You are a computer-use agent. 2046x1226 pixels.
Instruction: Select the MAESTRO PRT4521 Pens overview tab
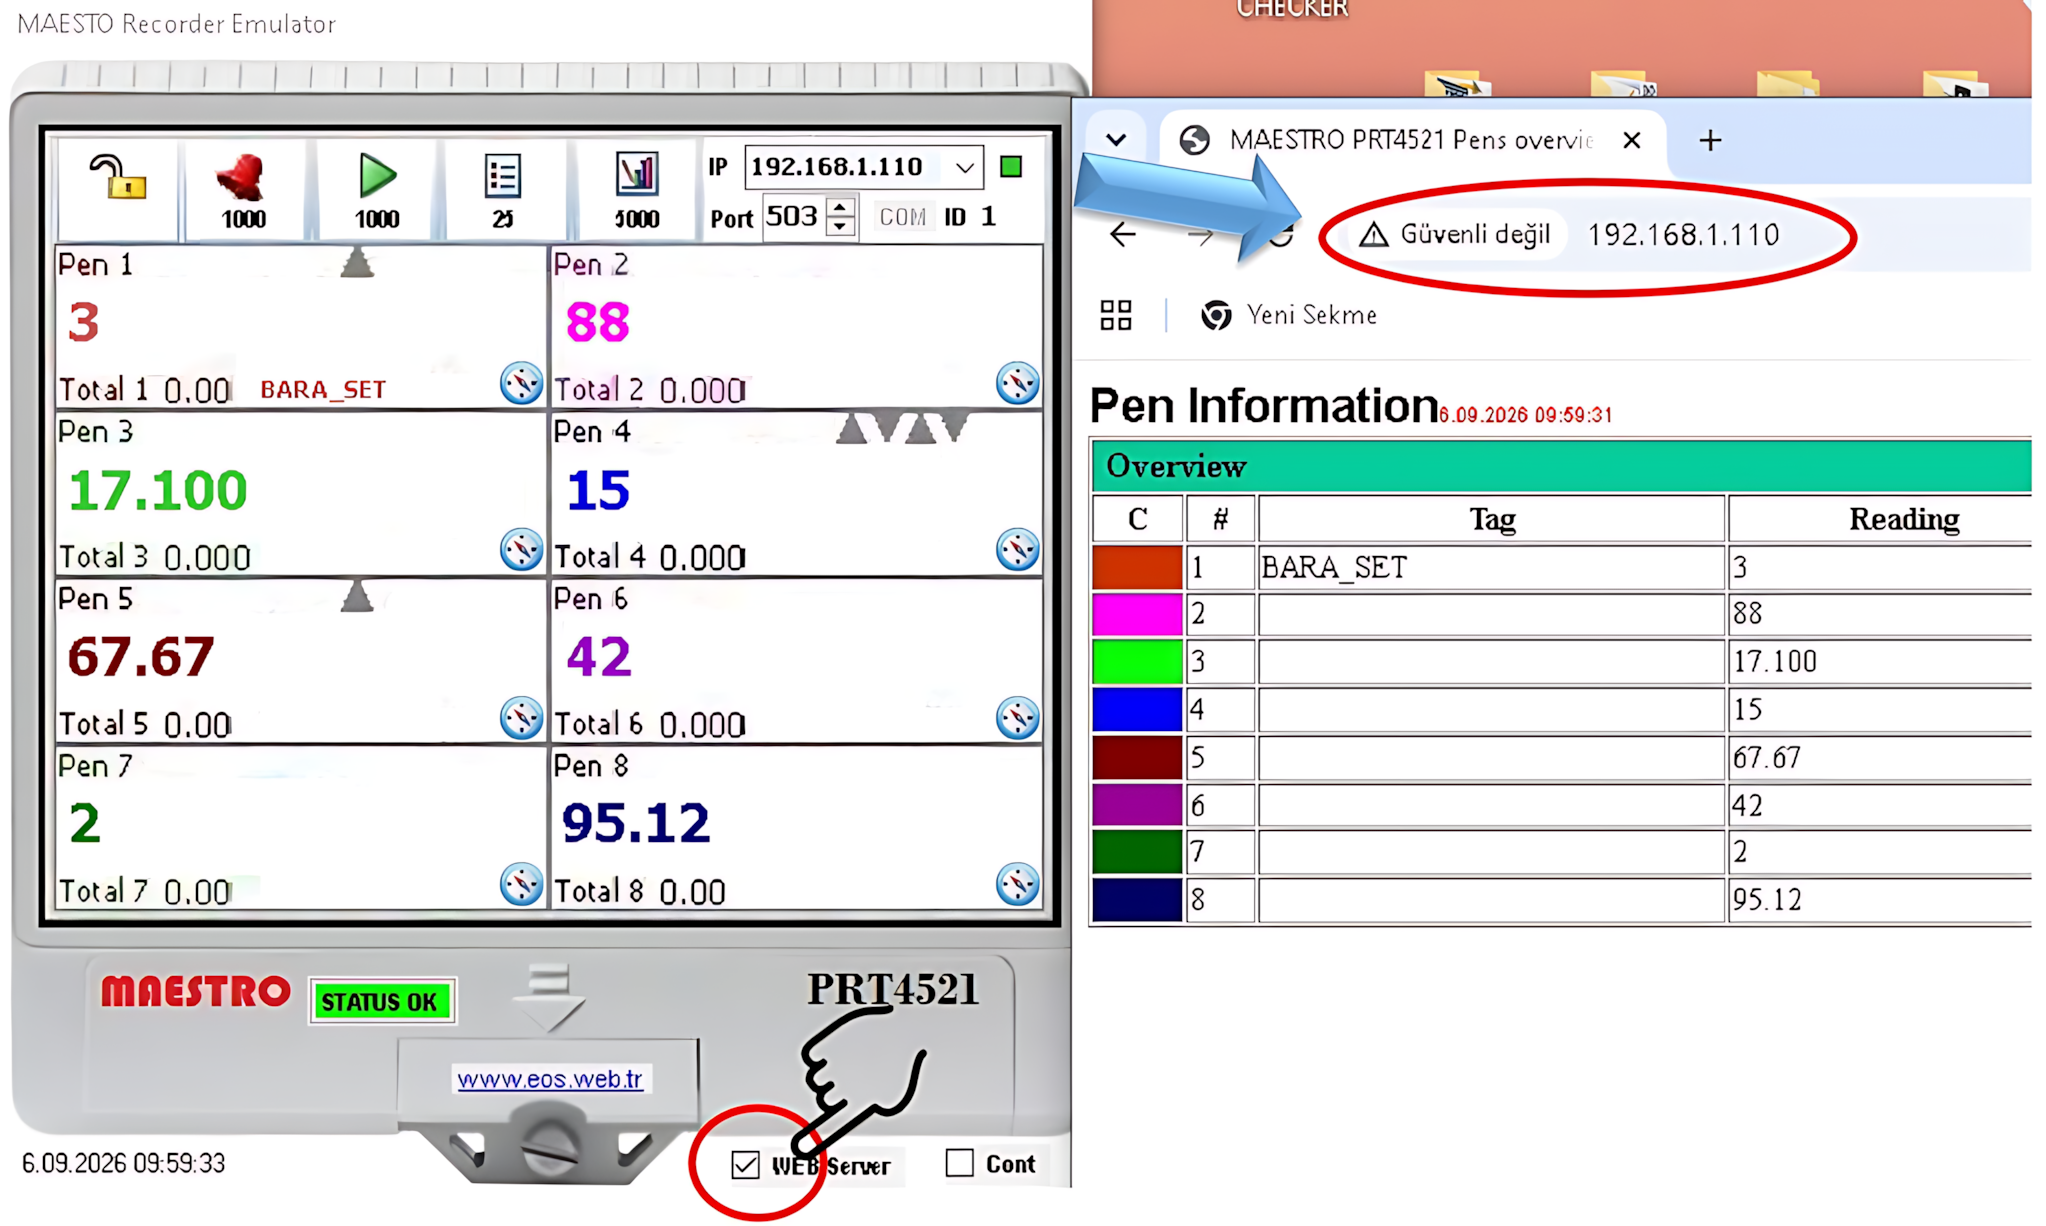coord(1411,140)
